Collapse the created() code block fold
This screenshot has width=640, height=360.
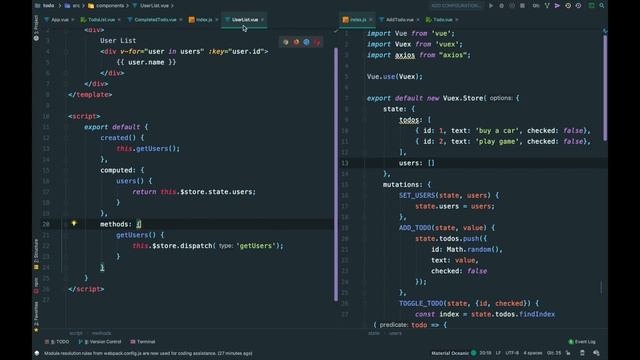click(66, 138)
